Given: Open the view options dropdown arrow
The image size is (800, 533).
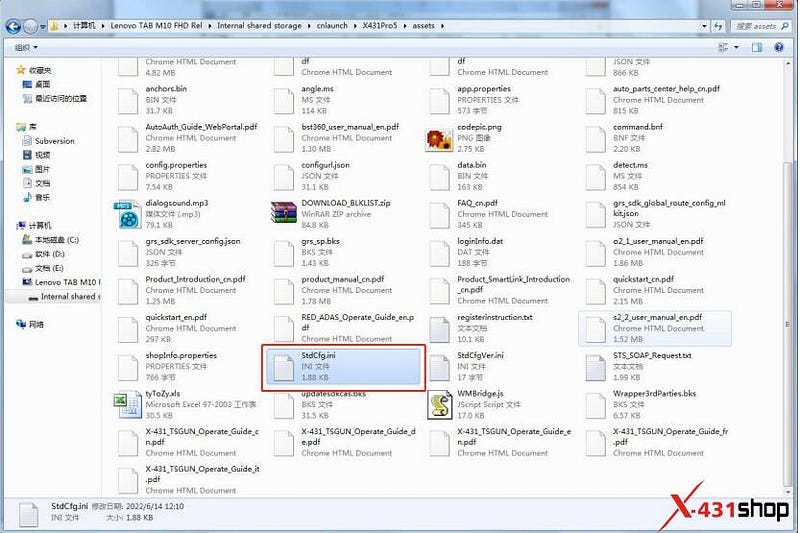Looking at the screenshot, I should click(736, 47).
